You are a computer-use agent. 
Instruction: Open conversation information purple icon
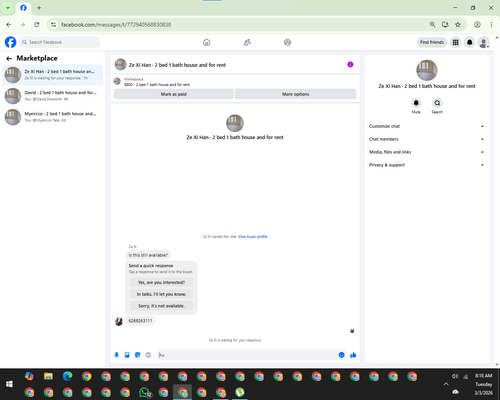350,65
